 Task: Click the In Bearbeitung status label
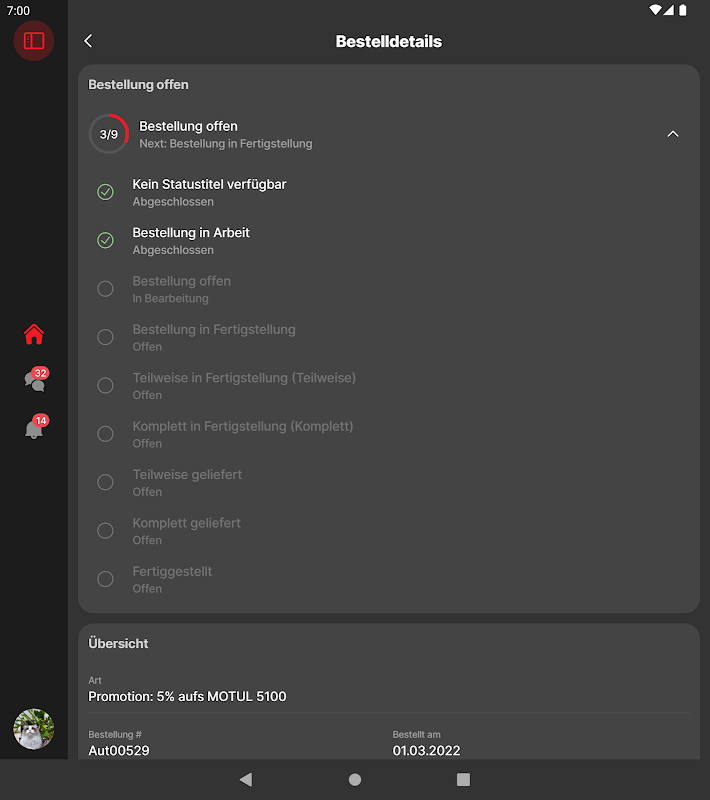[170, 298]
